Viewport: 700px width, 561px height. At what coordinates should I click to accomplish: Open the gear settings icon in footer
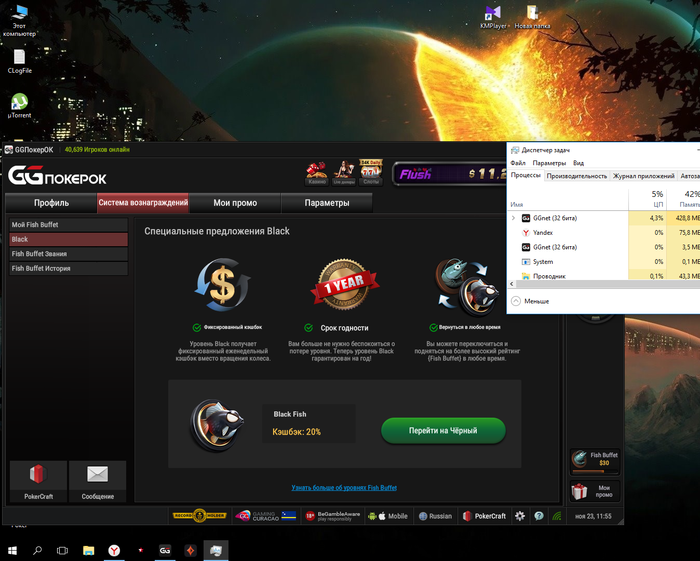[520, 516]
